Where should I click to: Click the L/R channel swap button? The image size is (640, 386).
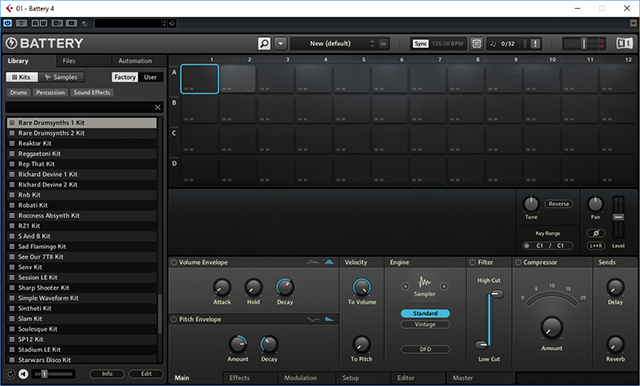coord(596,246)
